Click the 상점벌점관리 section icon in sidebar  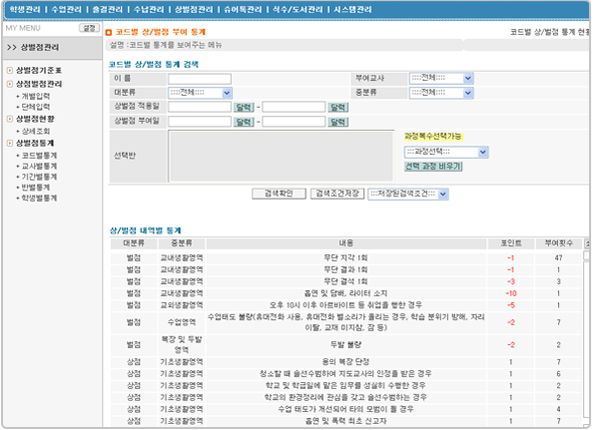pos(10,84)
